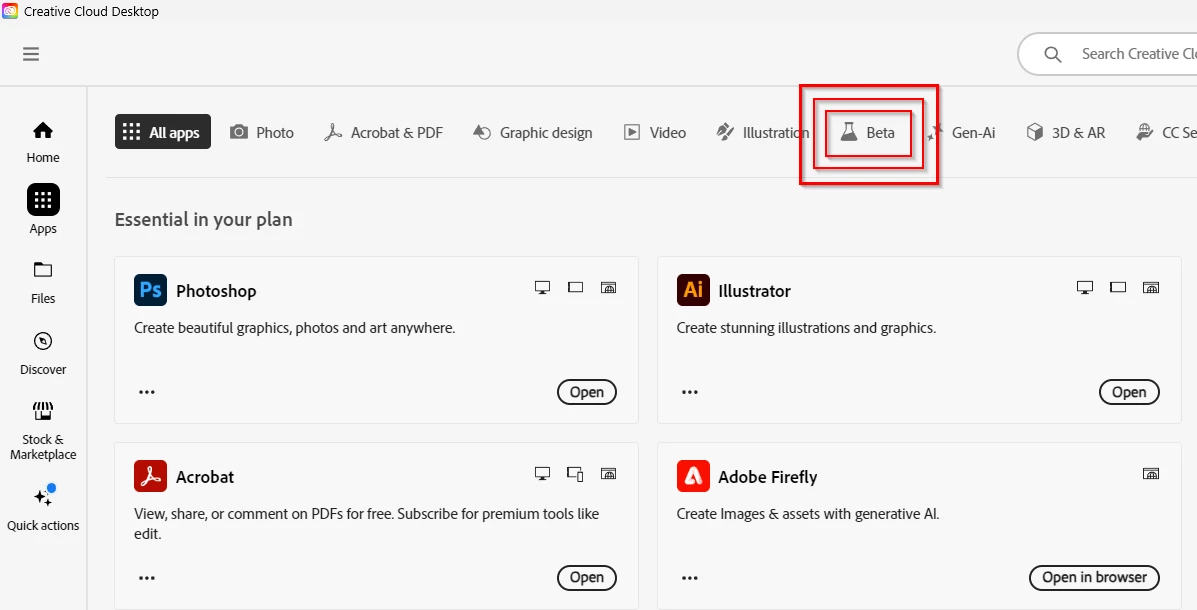Open Illustrator's more options ellipsis
Screen dimensions: 1197x610
(689, 392)
